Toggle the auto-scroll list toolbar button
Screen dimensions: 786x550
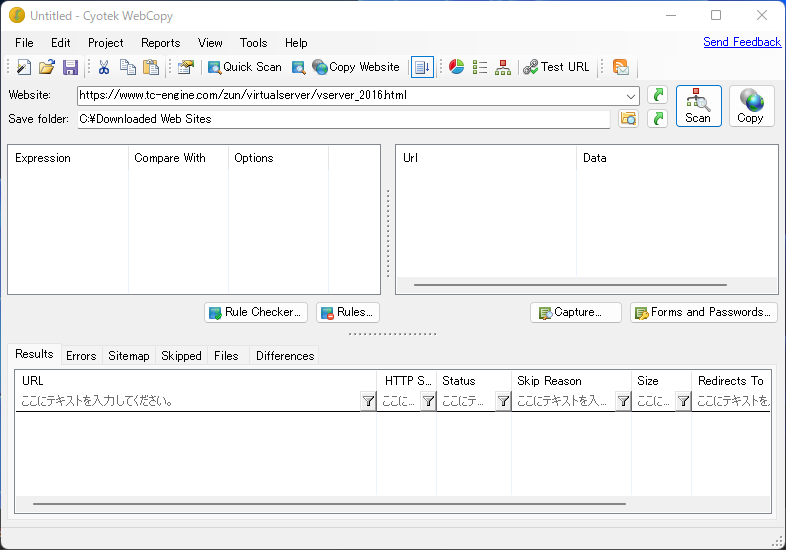tap(422, 67)
